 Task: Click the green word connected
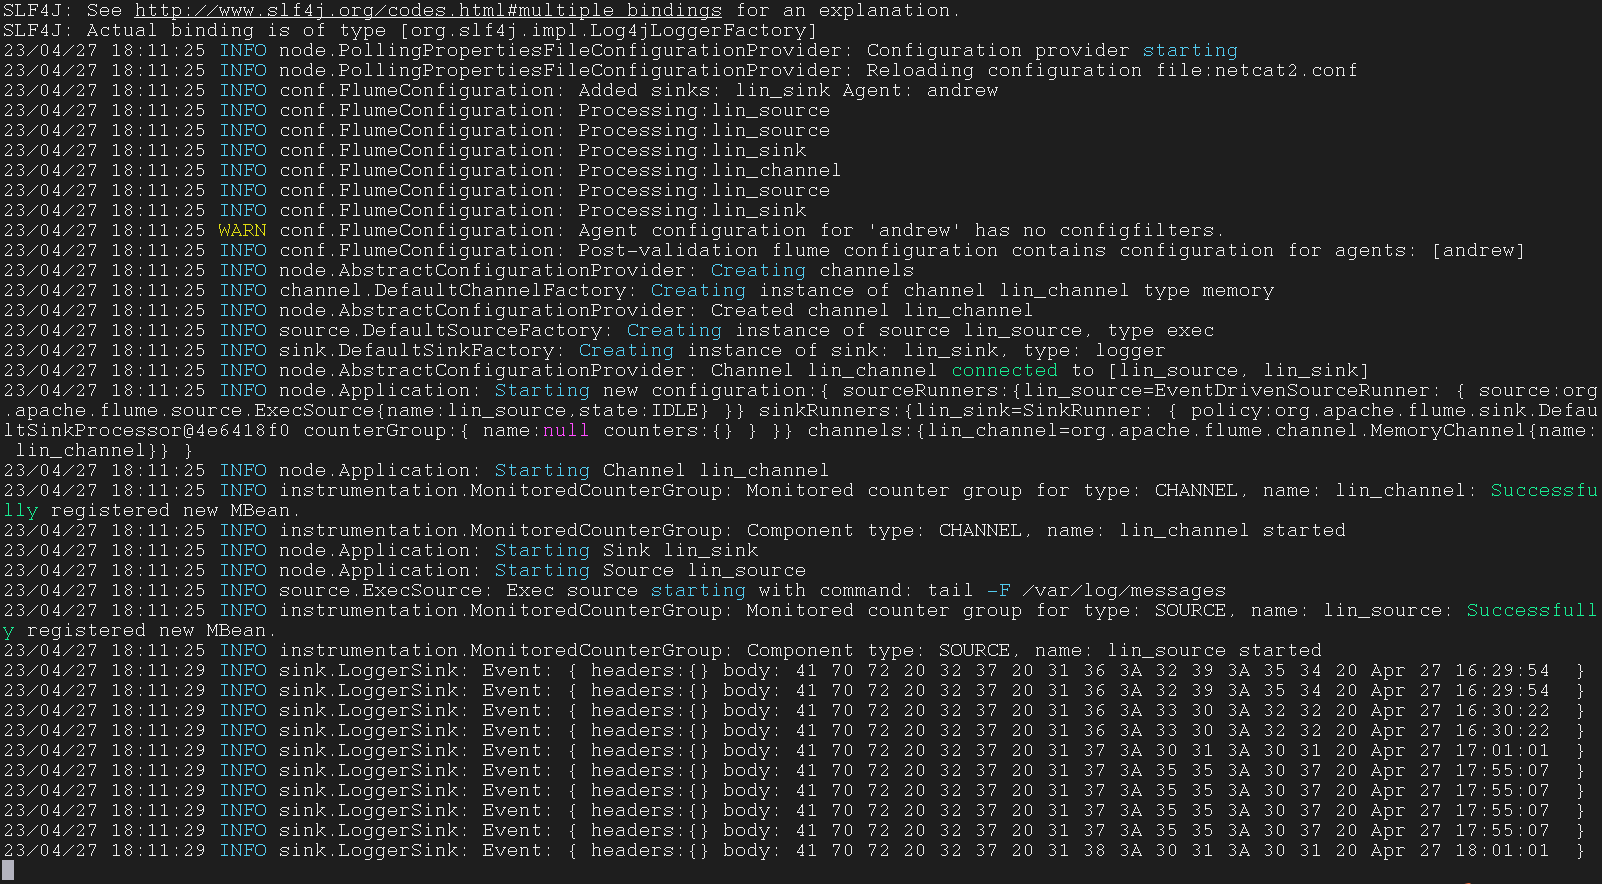[1004, 371]
